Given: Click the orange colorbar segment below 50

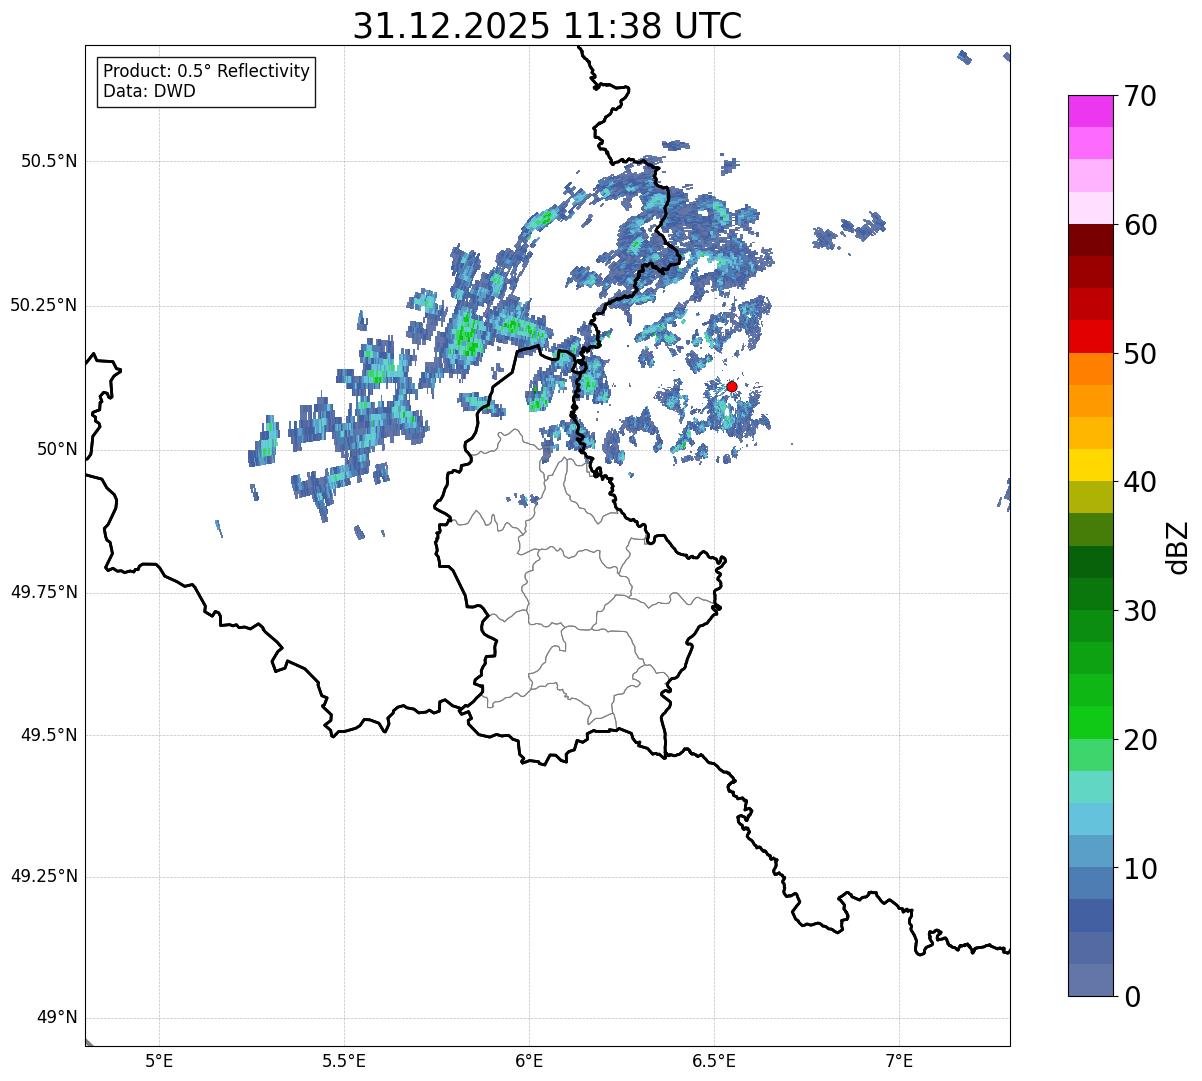Looking at the screenshot, I should 1091,369.
